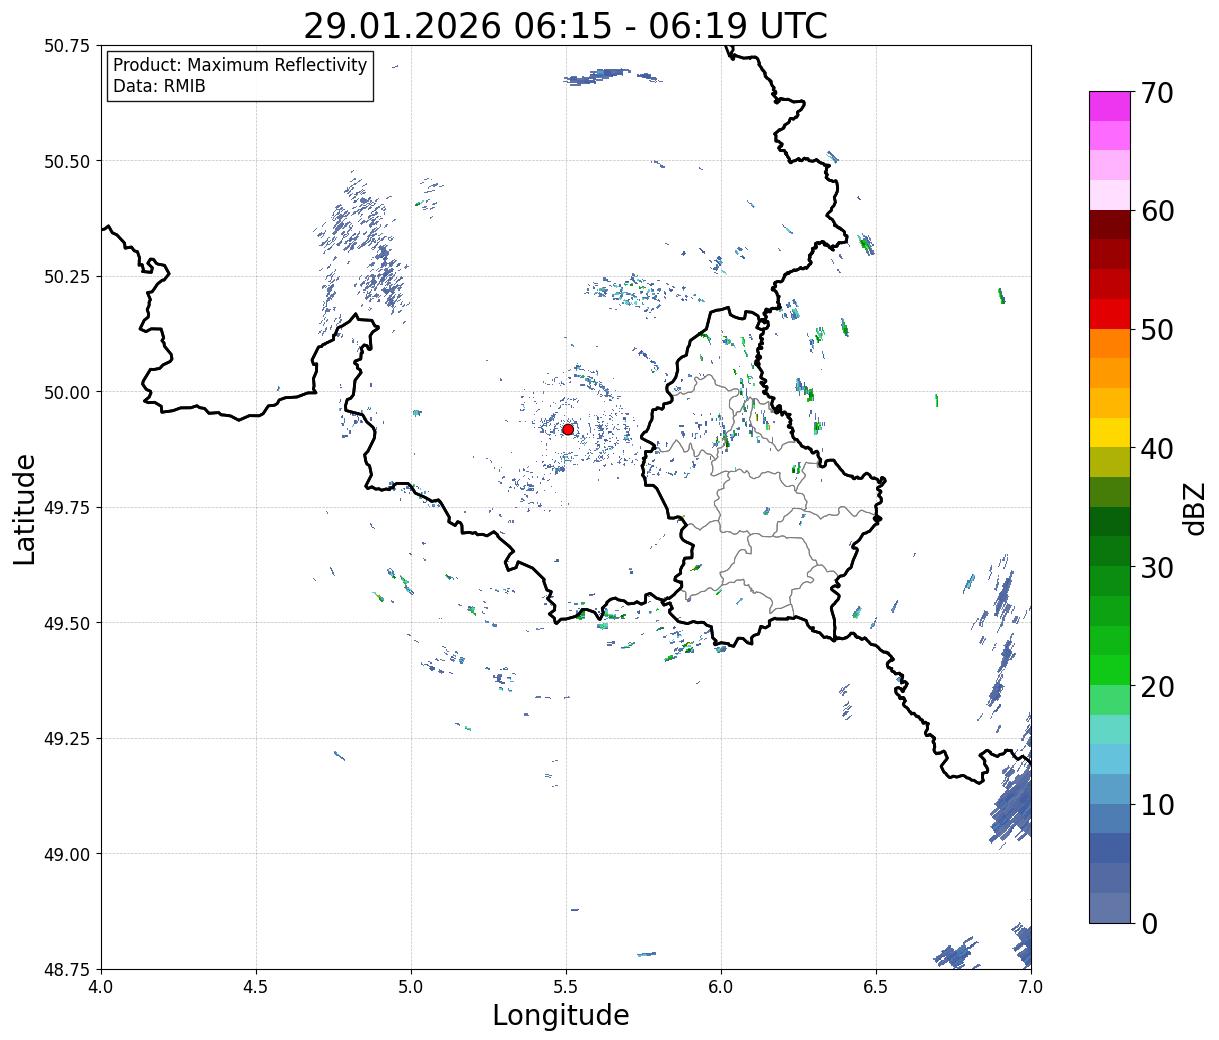The image size is (1219, 1040).
Task: Click the latitude tick label 49.50
Action: 66,623
